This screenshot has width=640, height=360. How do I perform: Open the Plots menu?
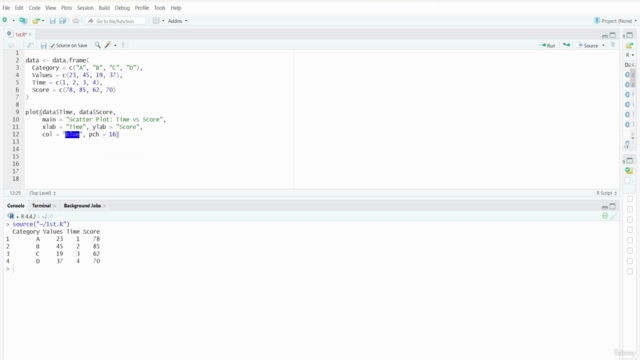(x=66, y=8)
